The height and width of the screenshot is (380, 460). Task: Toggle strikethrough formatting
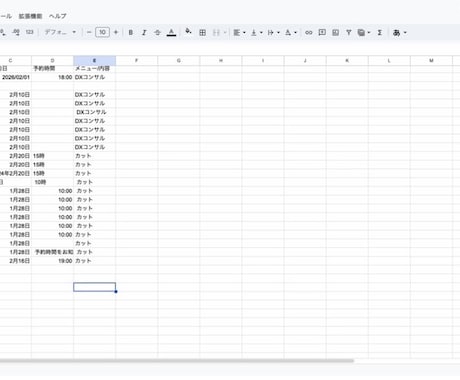coord(157,32)
